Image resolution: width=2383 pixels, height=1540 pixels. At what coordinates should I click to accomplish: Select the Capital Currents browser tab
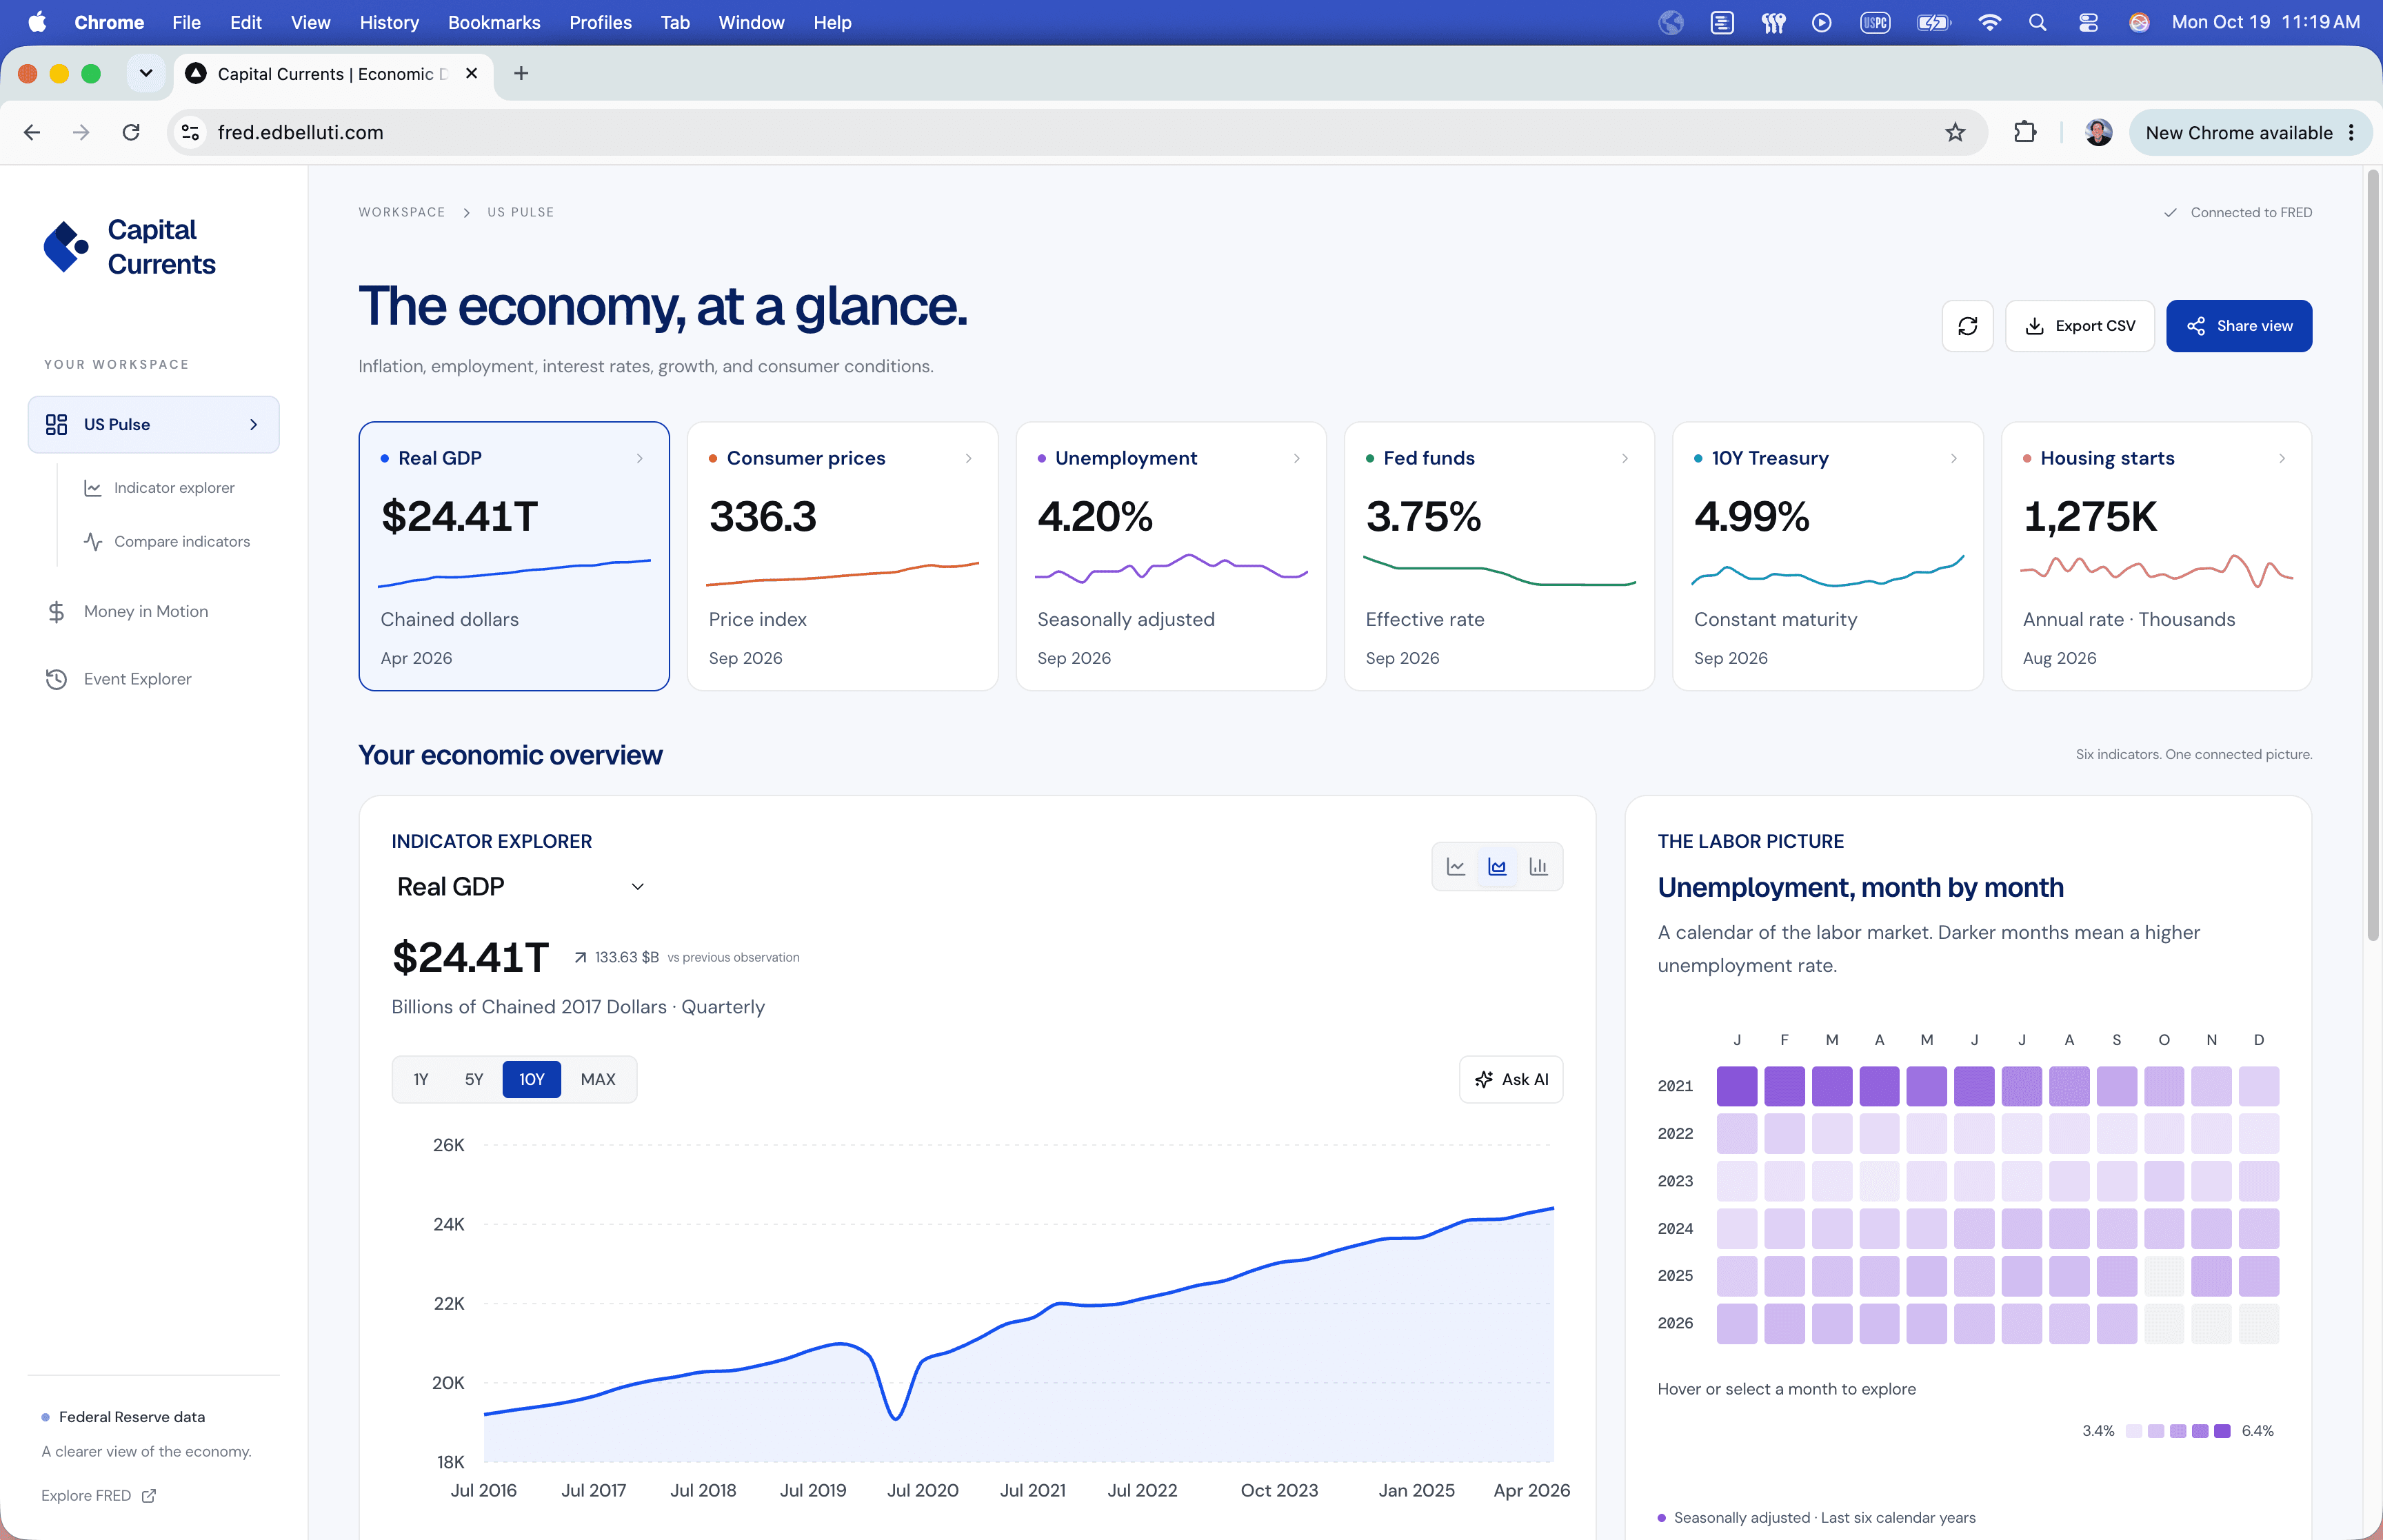334,74
